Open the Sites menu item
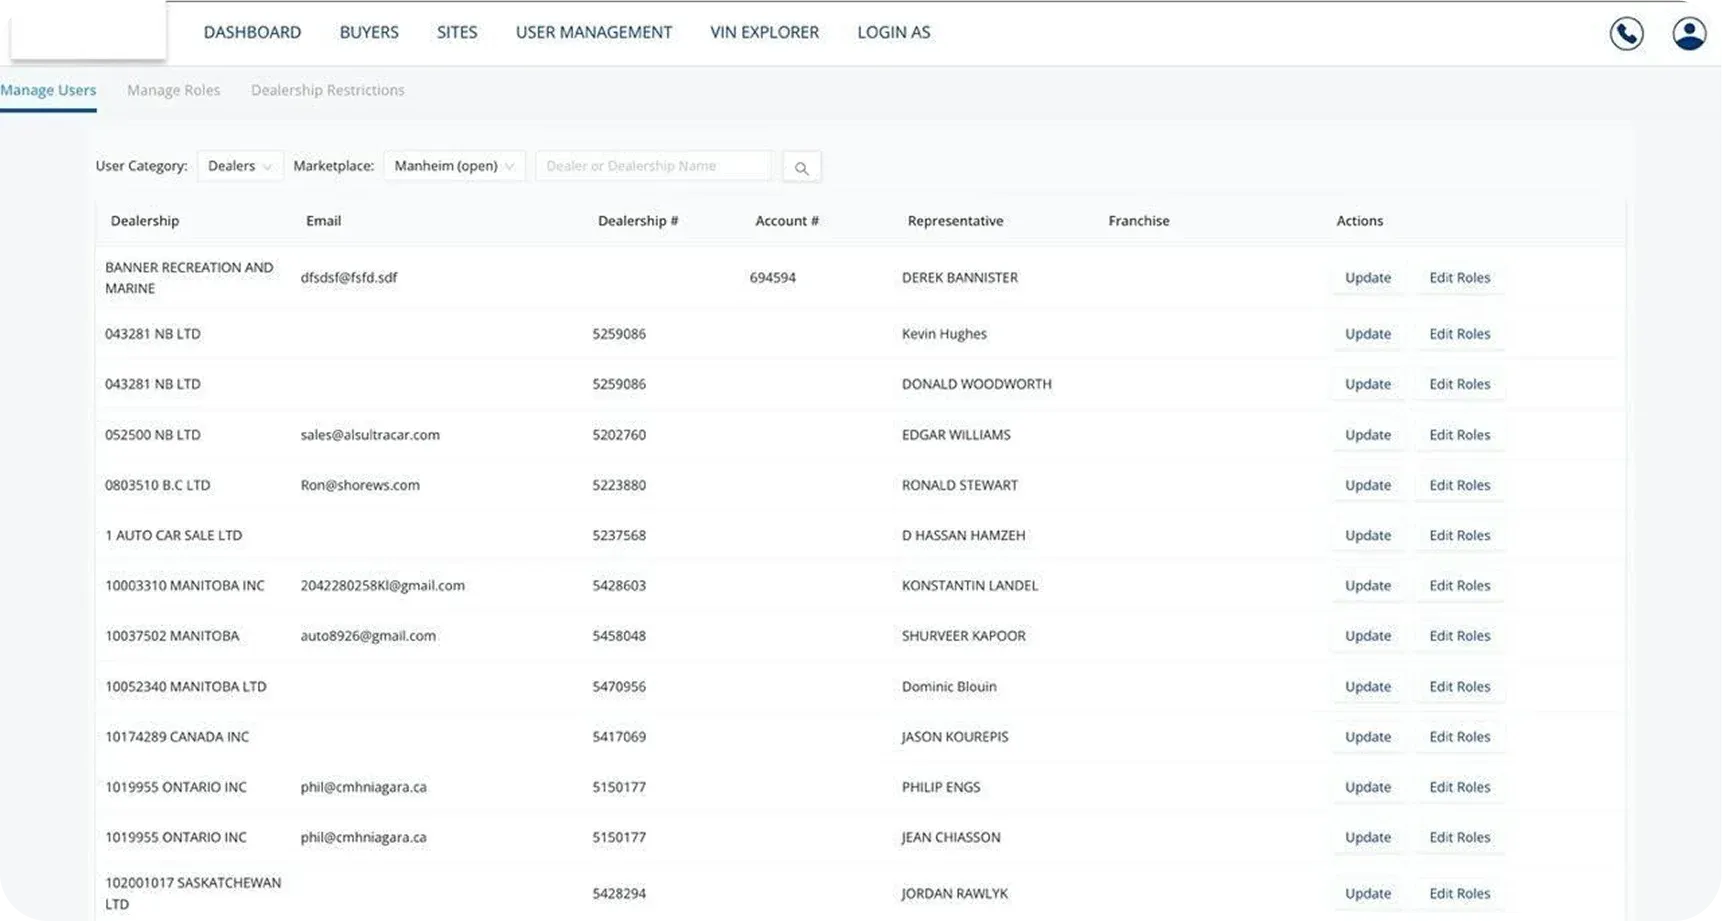This screenshot has width=1722, height=921. (457, 32)
